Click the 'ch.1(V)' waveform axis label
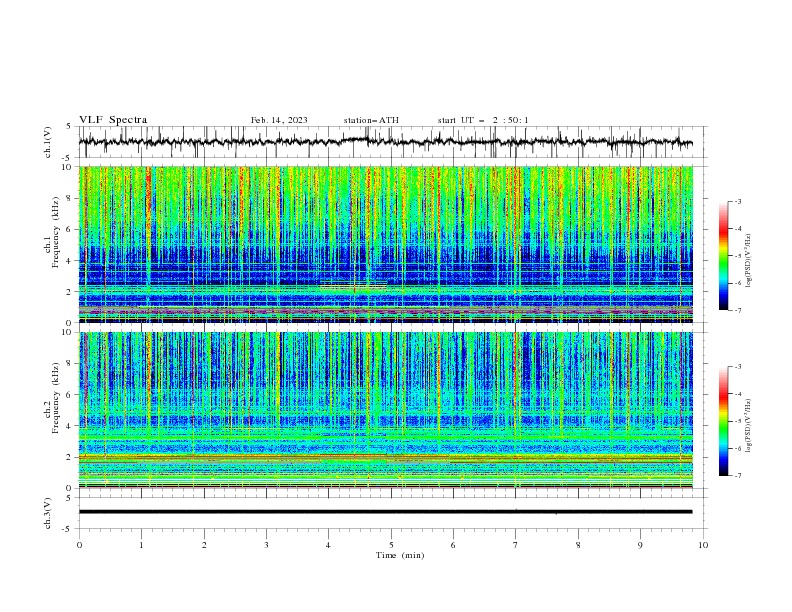The height and width of the screenshot is (612, 792). (x=48, y=142)
